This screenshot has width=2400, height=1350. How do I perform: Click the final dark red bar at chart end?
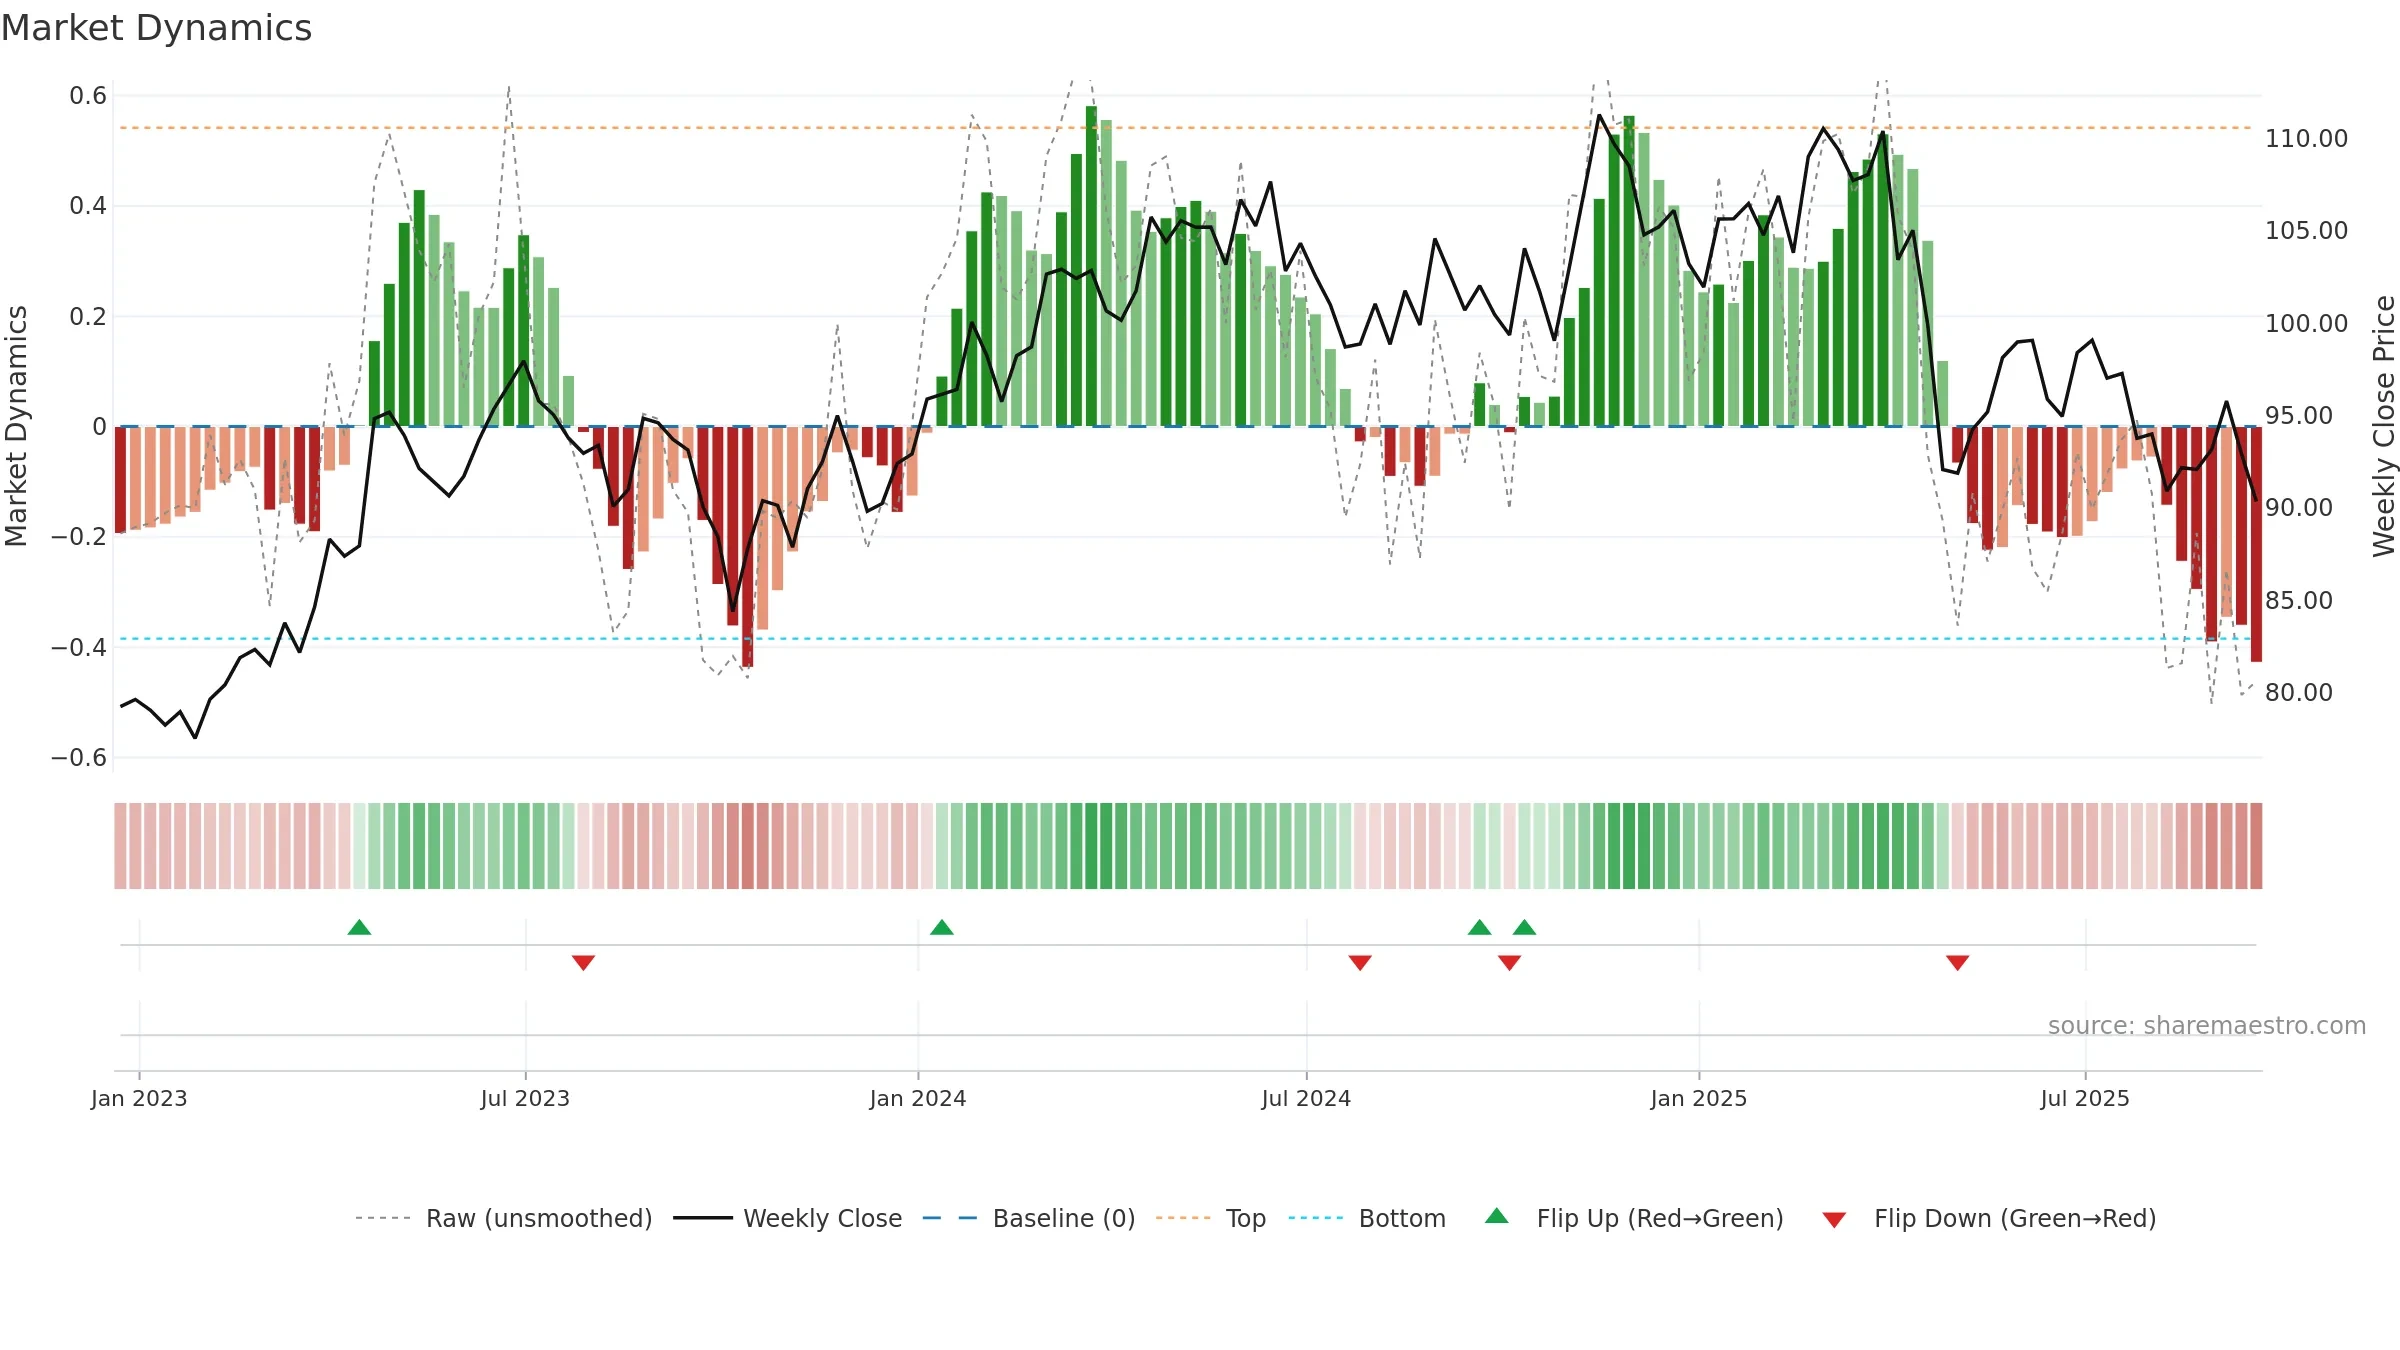click(2256, 544)
